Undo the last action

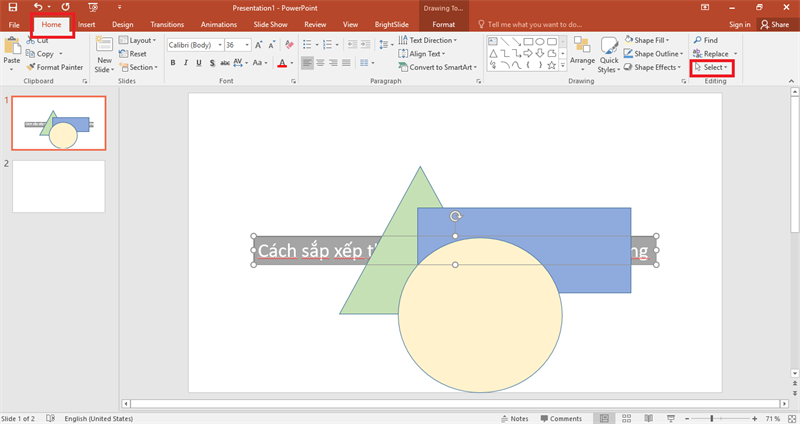coord(38,7)
